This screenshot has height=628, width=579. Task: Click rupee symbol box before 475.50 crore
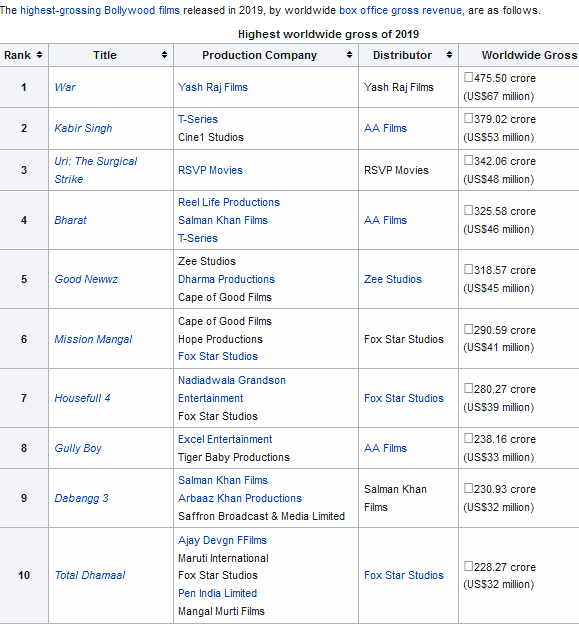(x=468, y=77)
